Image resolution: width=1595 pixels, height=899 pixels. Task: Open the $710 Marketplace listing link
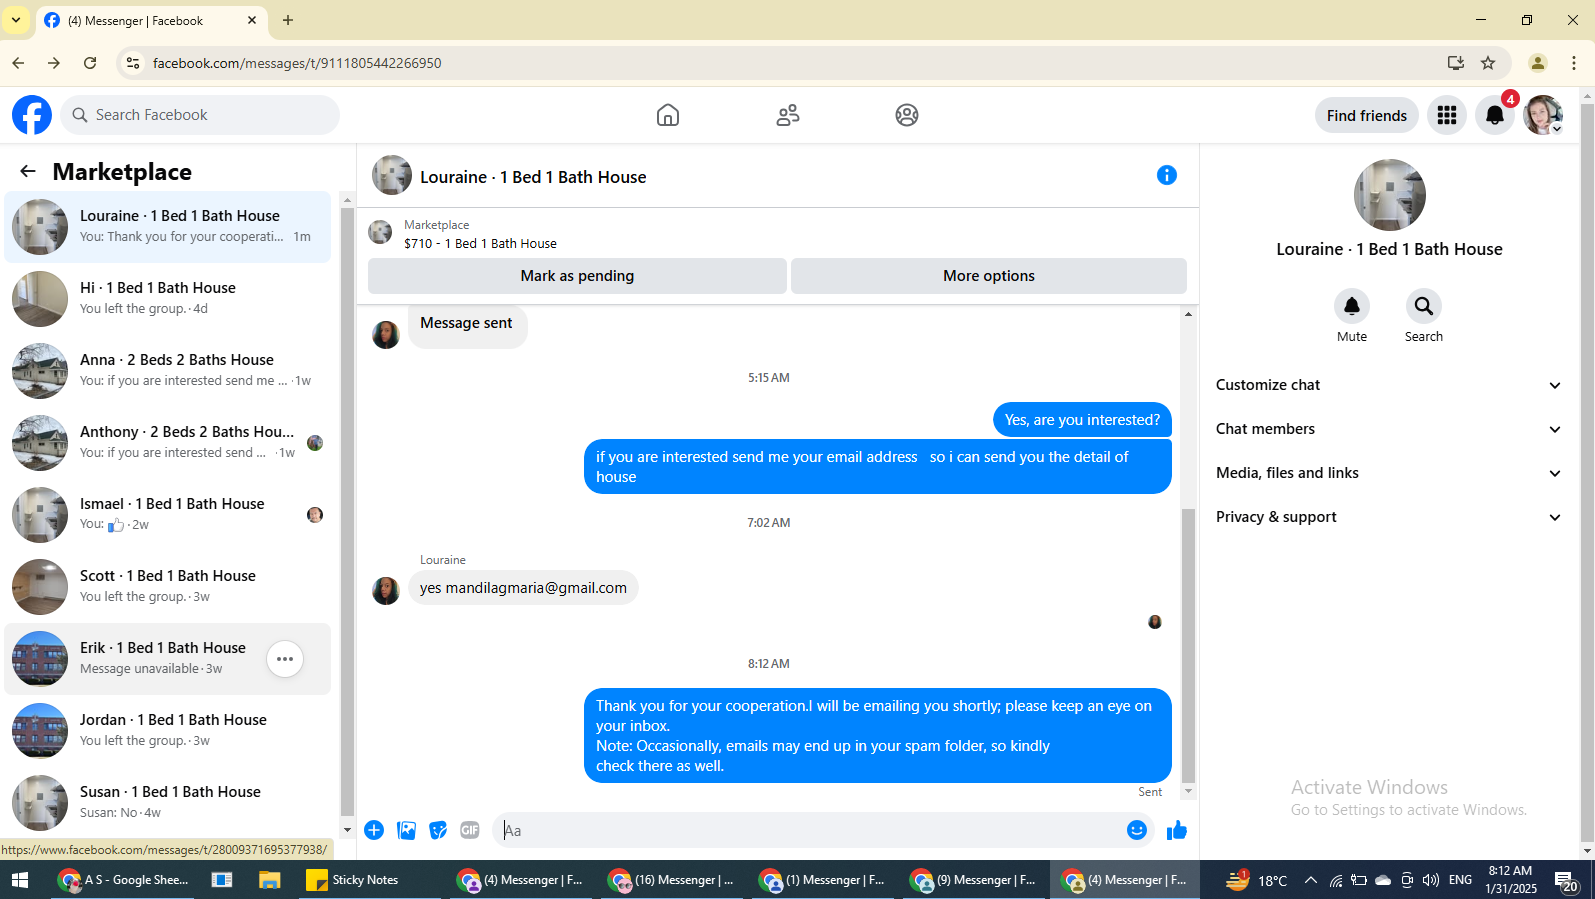click(x=480, y=243)
